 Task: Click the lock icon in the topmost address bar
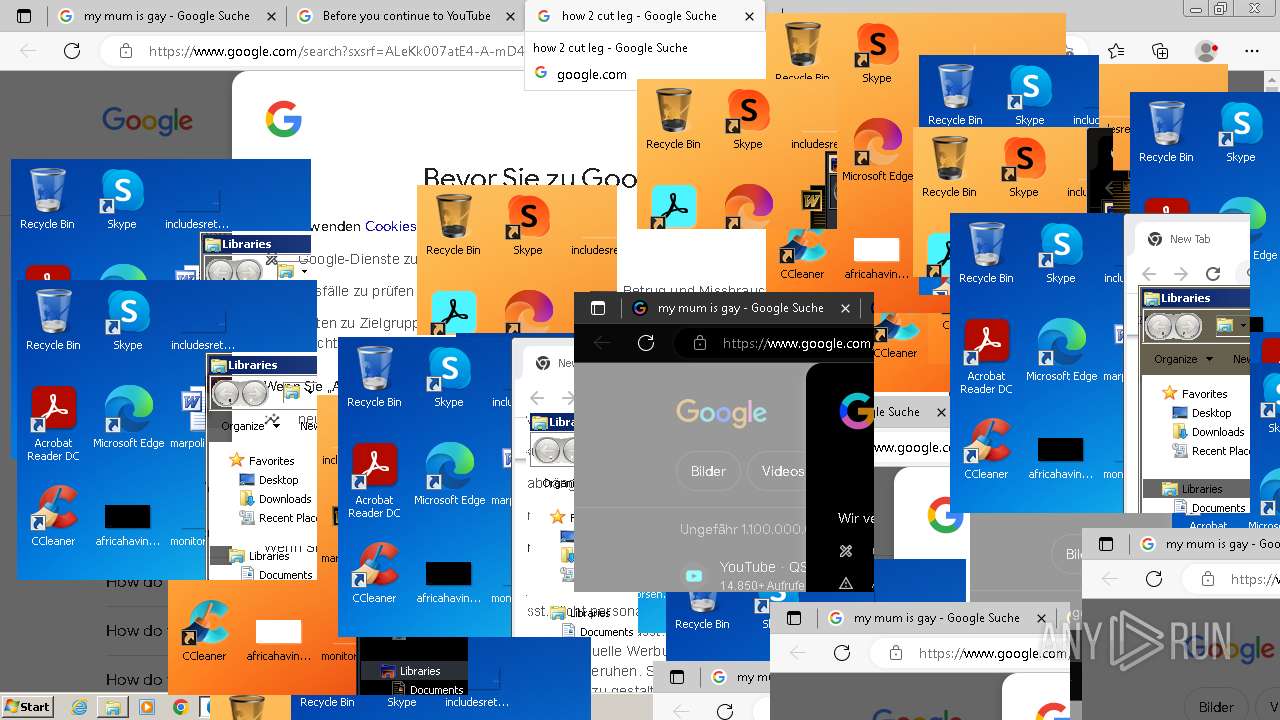125,51
